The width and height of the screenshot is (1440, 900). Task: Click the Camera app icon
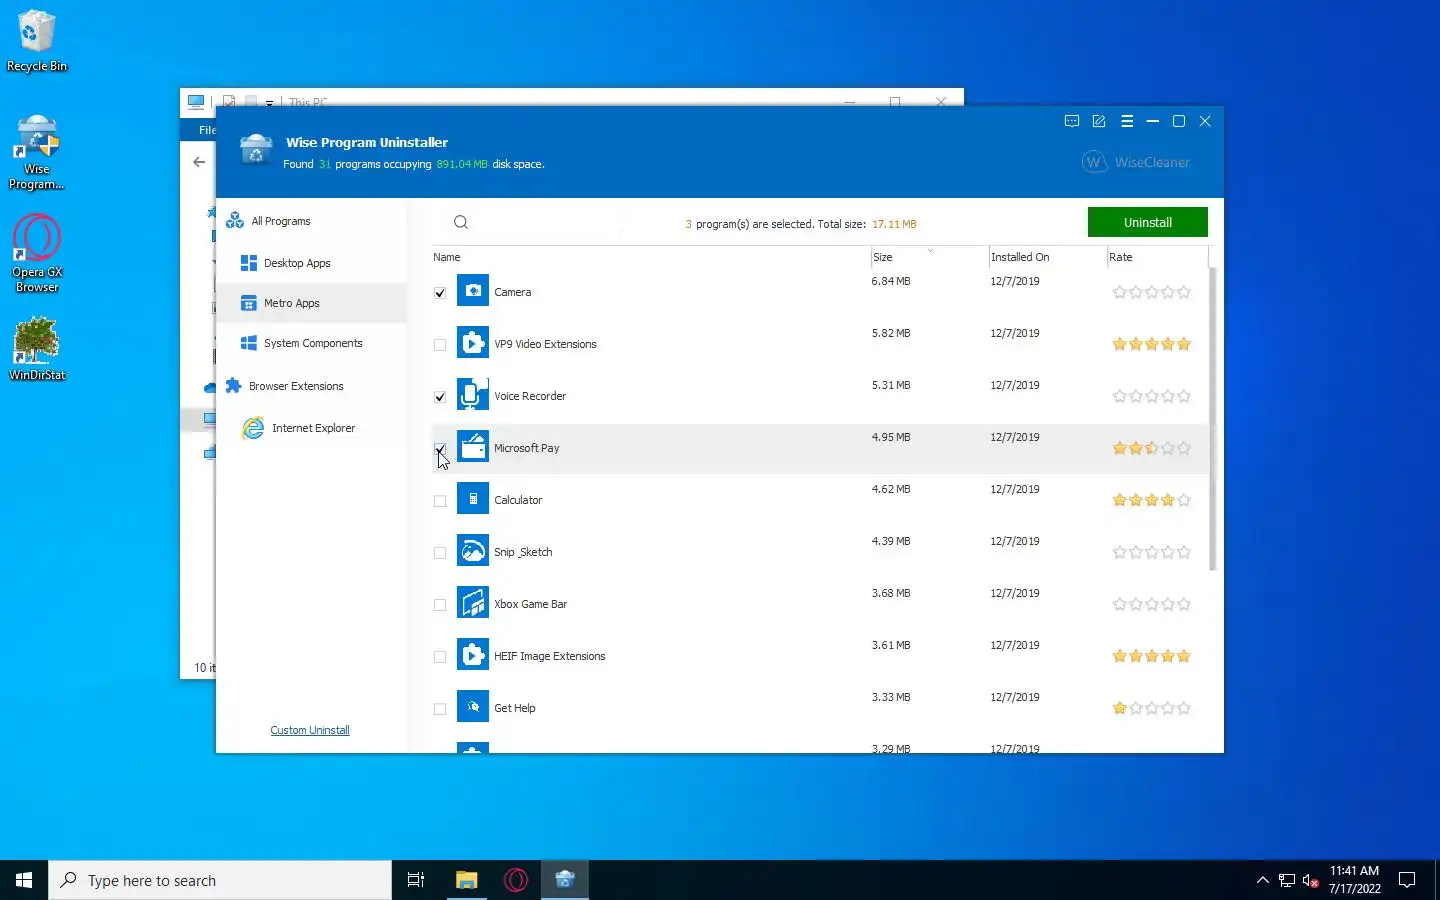click(x=473, y=291)
